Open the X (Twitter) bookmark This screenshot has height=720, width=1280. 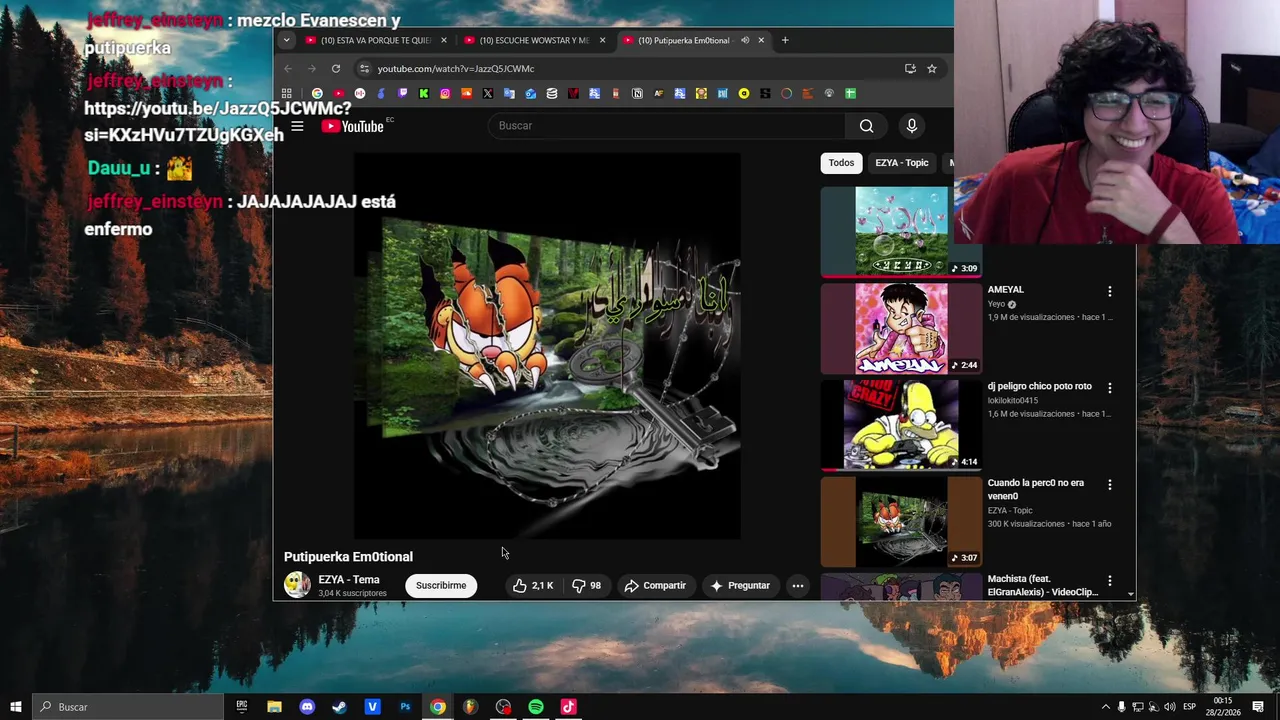pos(488,93)
